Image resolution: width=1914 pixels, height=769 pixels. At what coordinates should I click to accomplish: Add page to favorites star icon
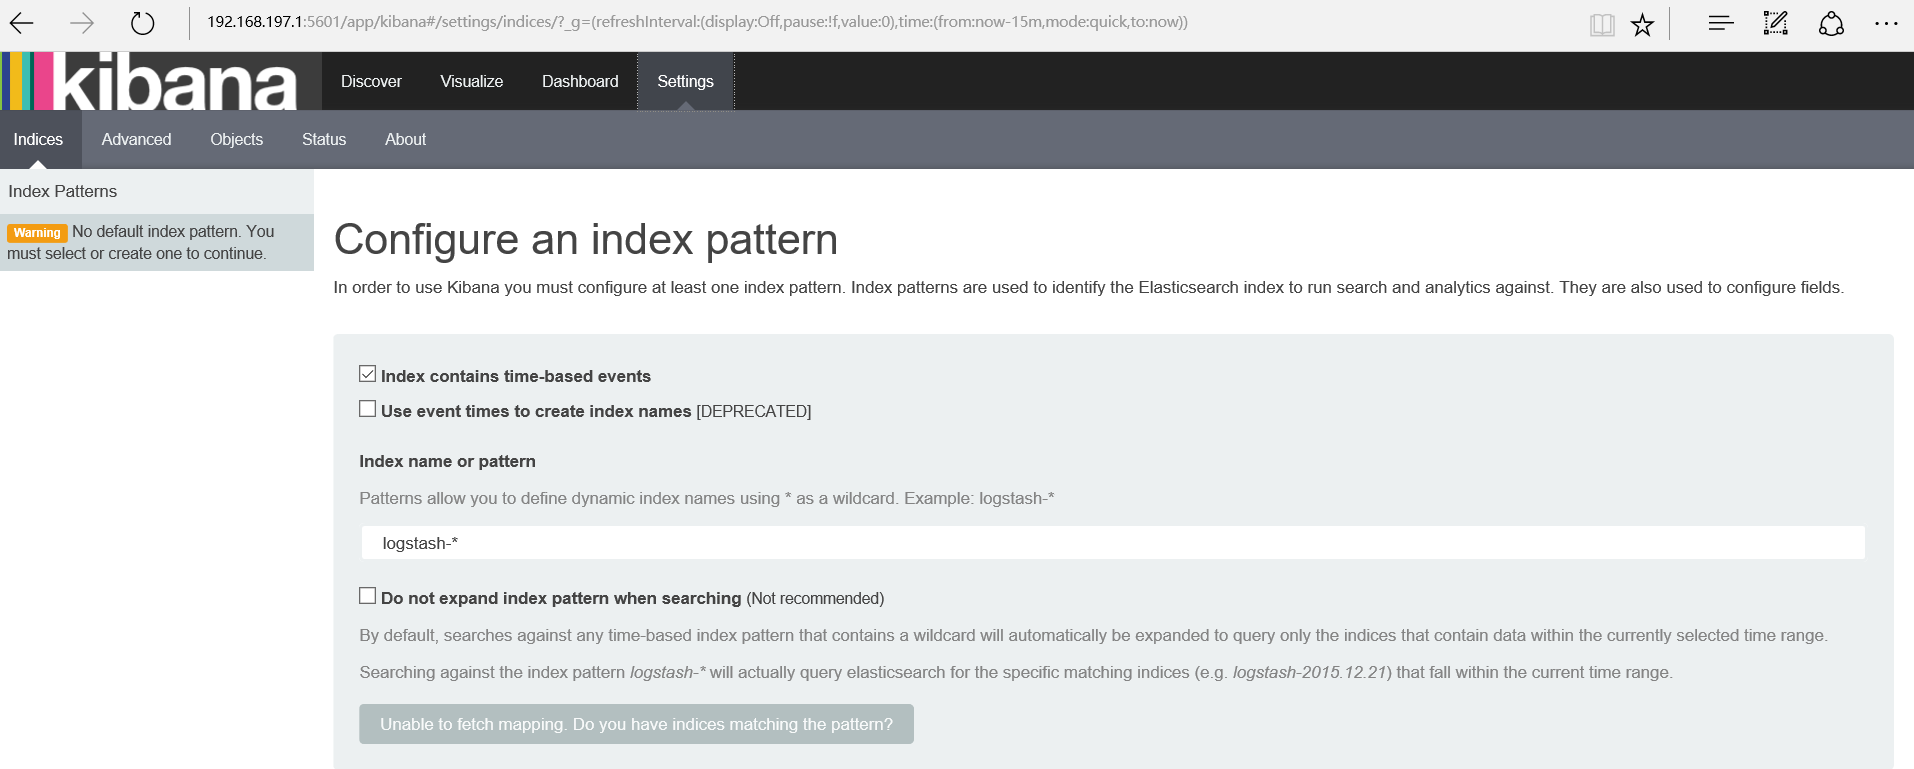pyautogui.click(x=1642, y=25)
